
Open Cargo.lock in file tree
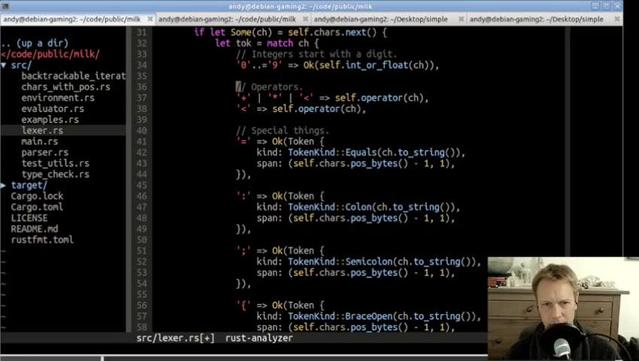coord(37,196)
